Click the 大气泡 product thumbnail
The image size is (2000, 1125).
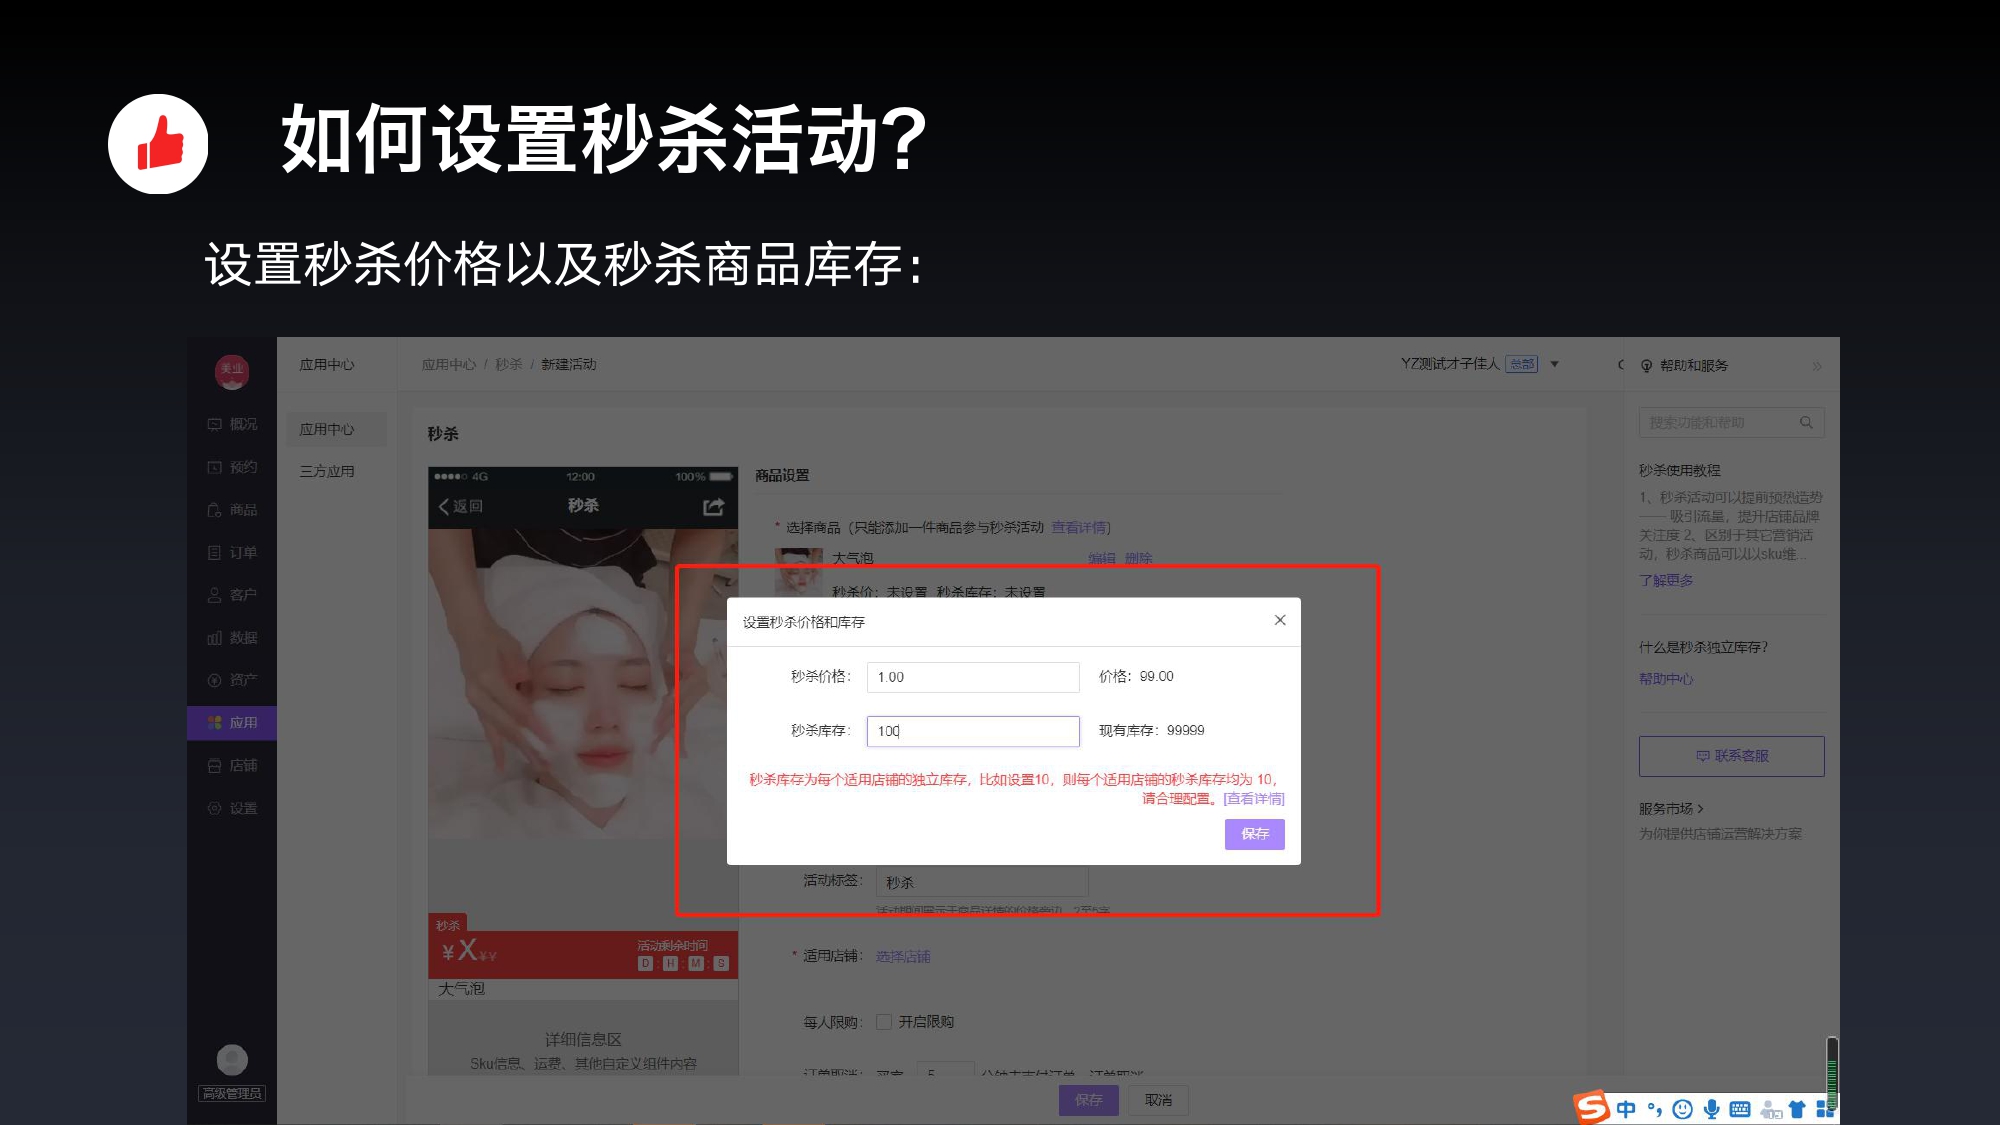coord(799,572)
